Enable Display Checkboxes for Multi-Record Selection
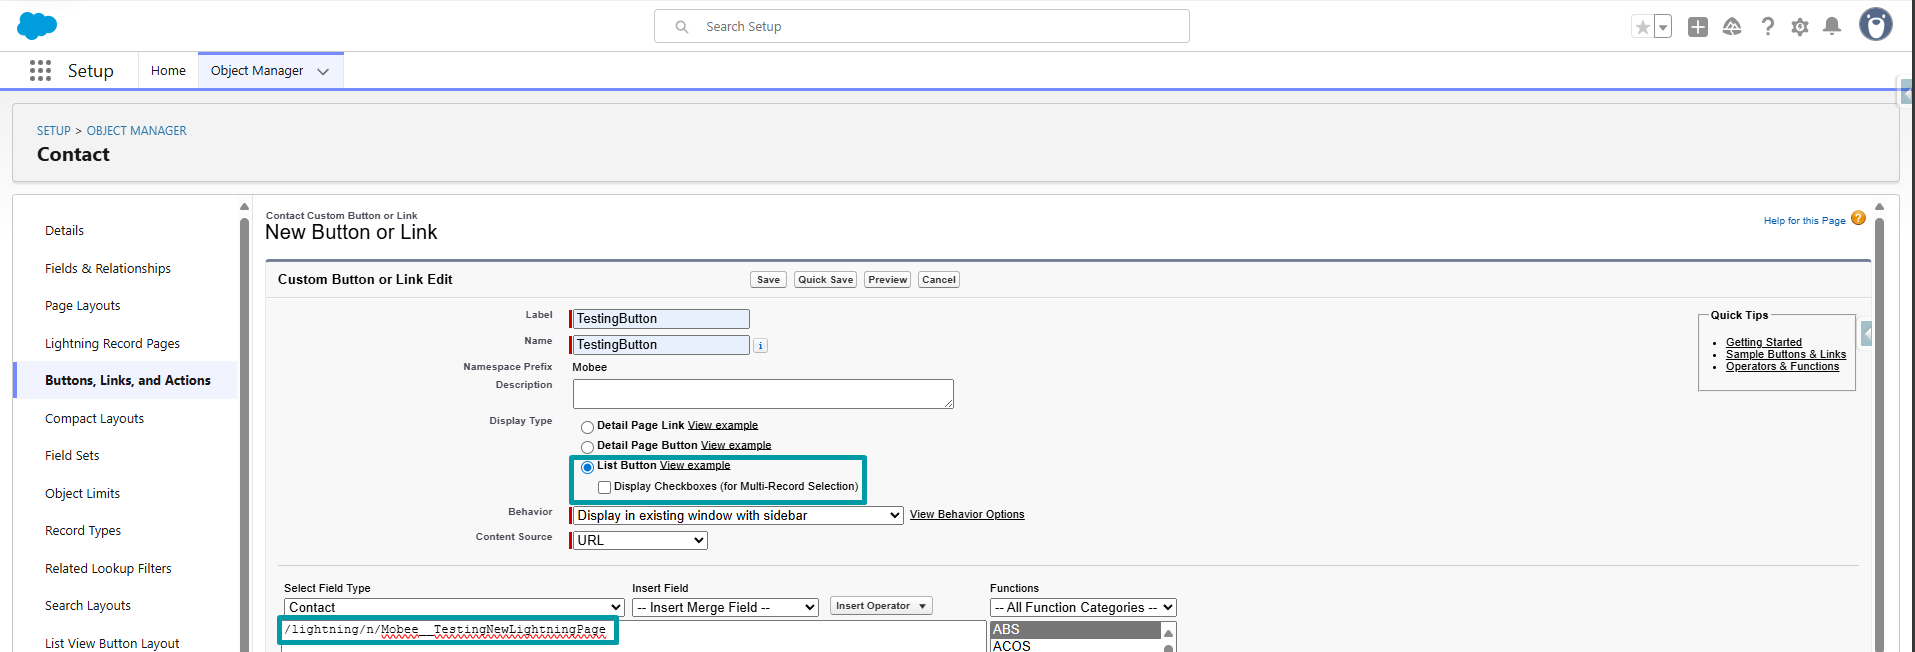This screenshot has height=652, width=1915. (x=604, y=488)
